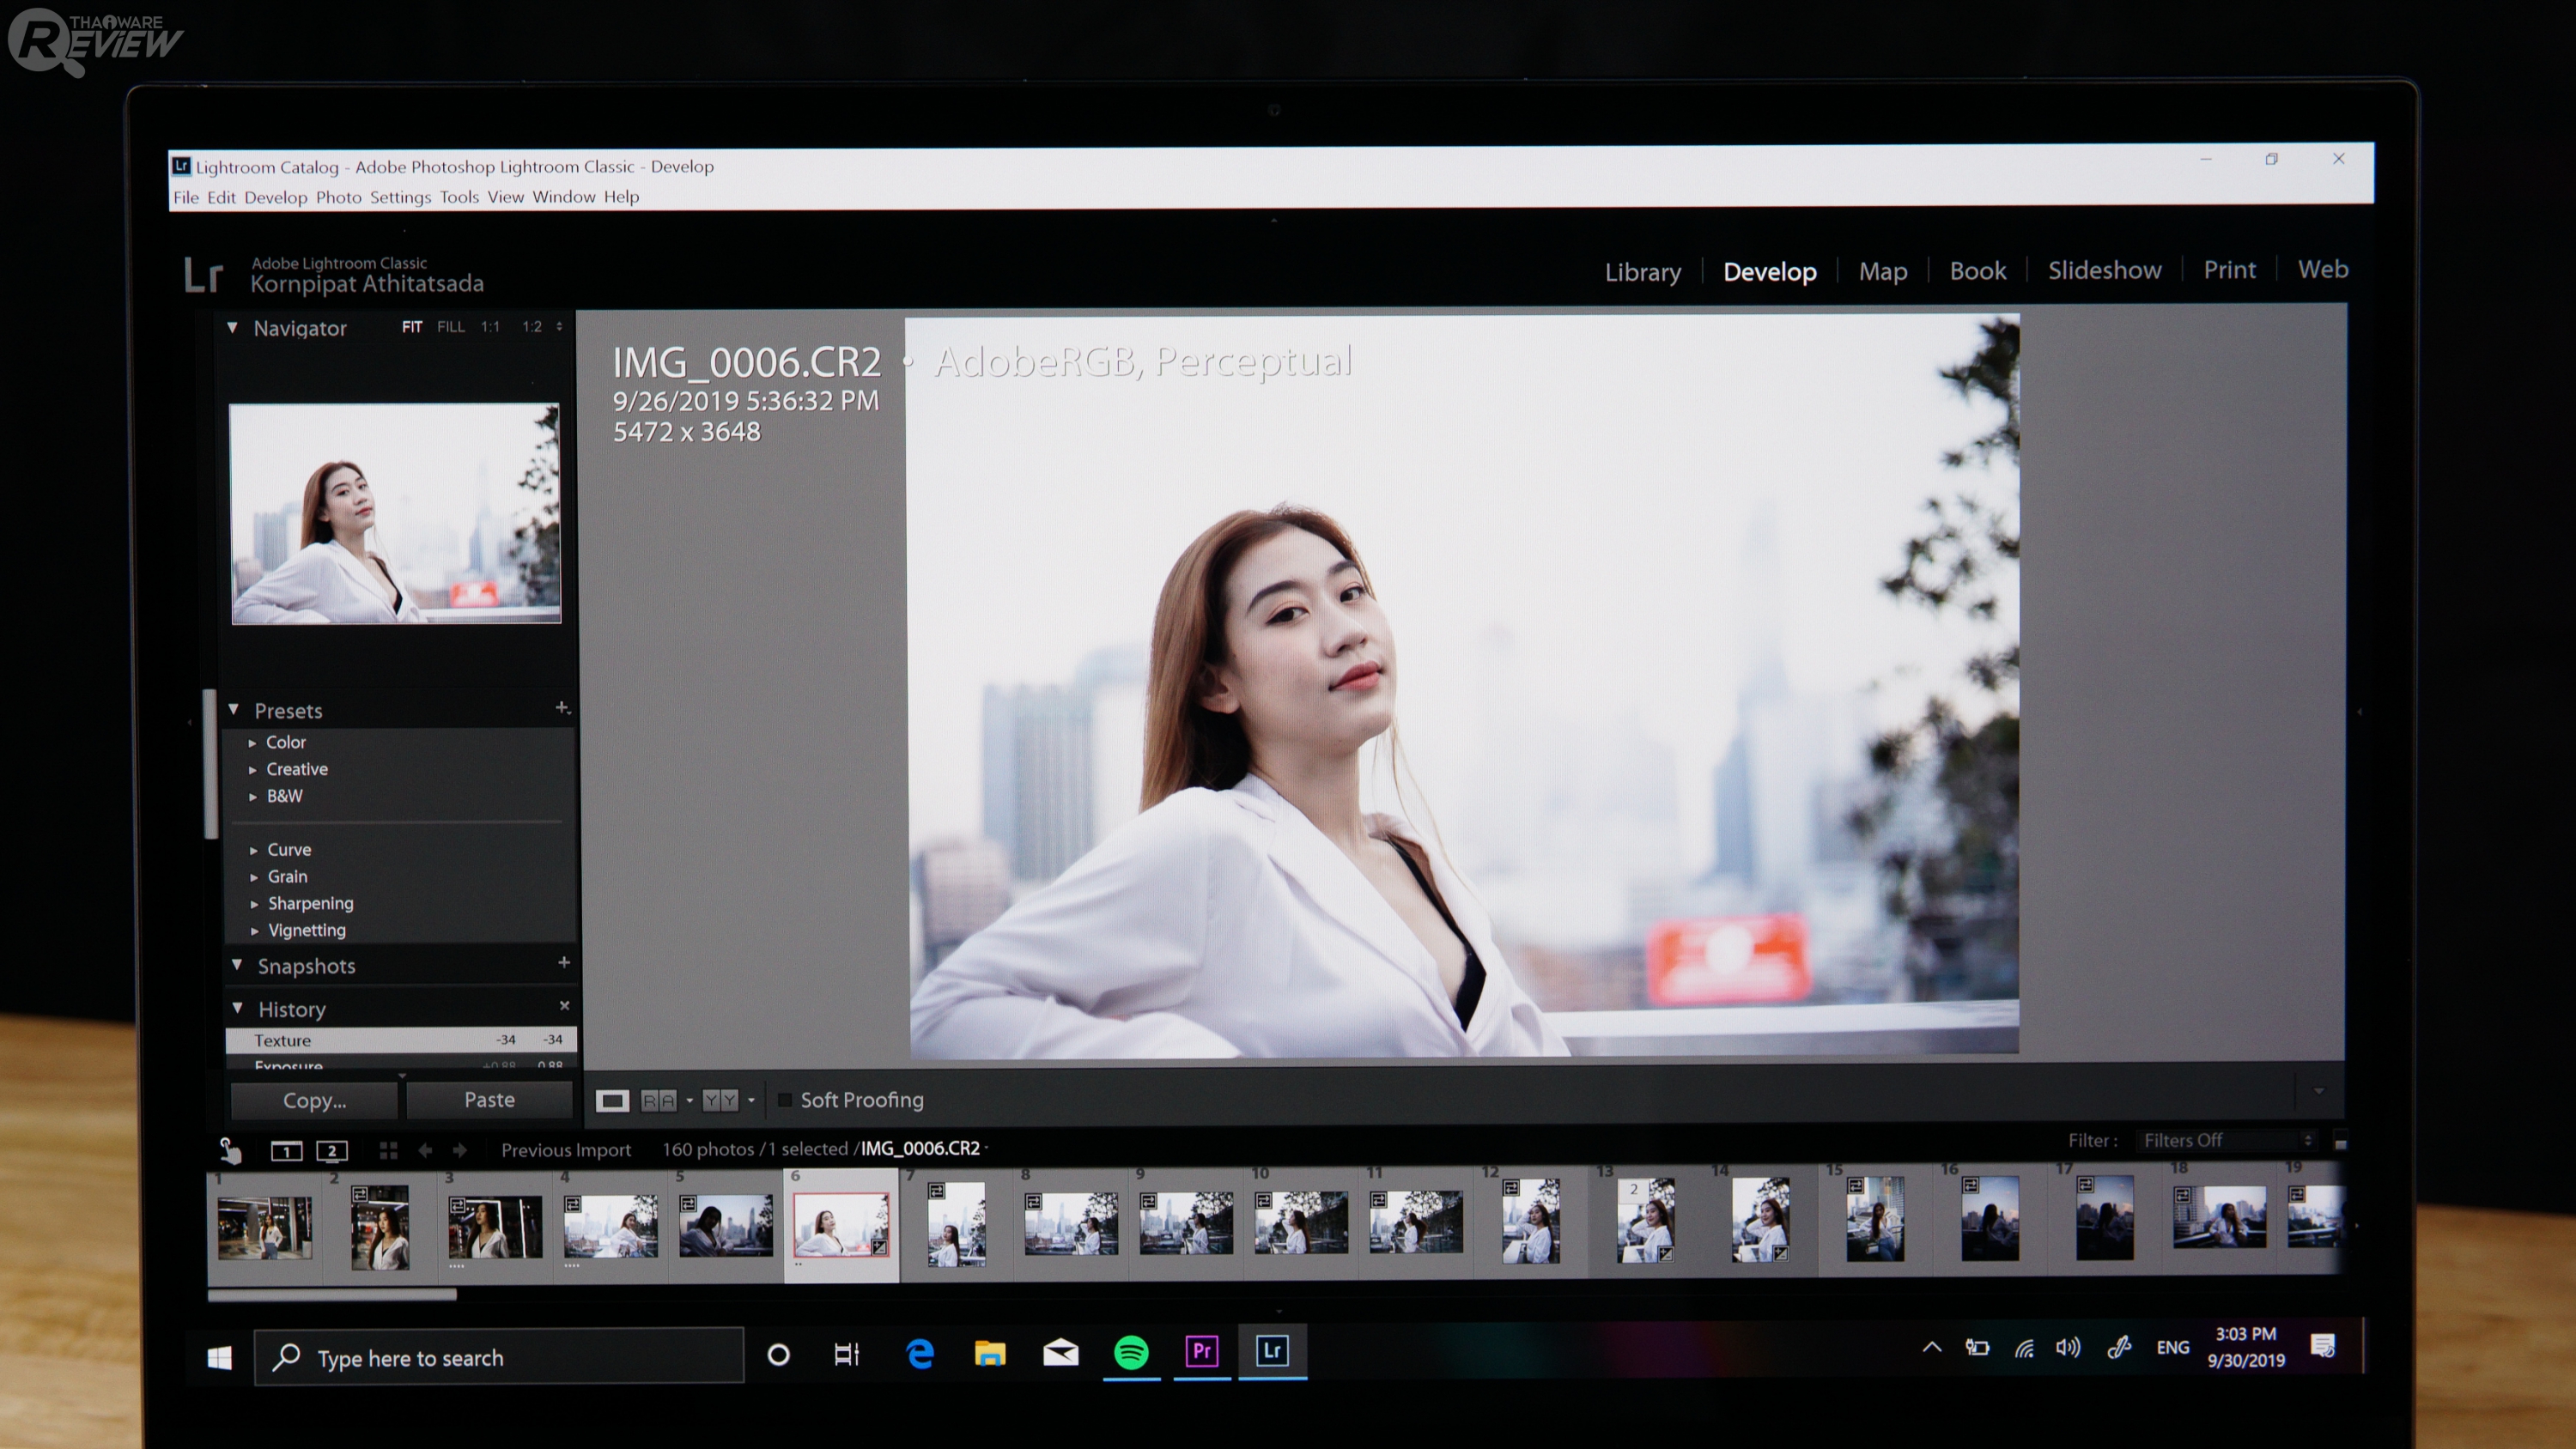Clear History using the X icon

click(x=564, y=1005)
